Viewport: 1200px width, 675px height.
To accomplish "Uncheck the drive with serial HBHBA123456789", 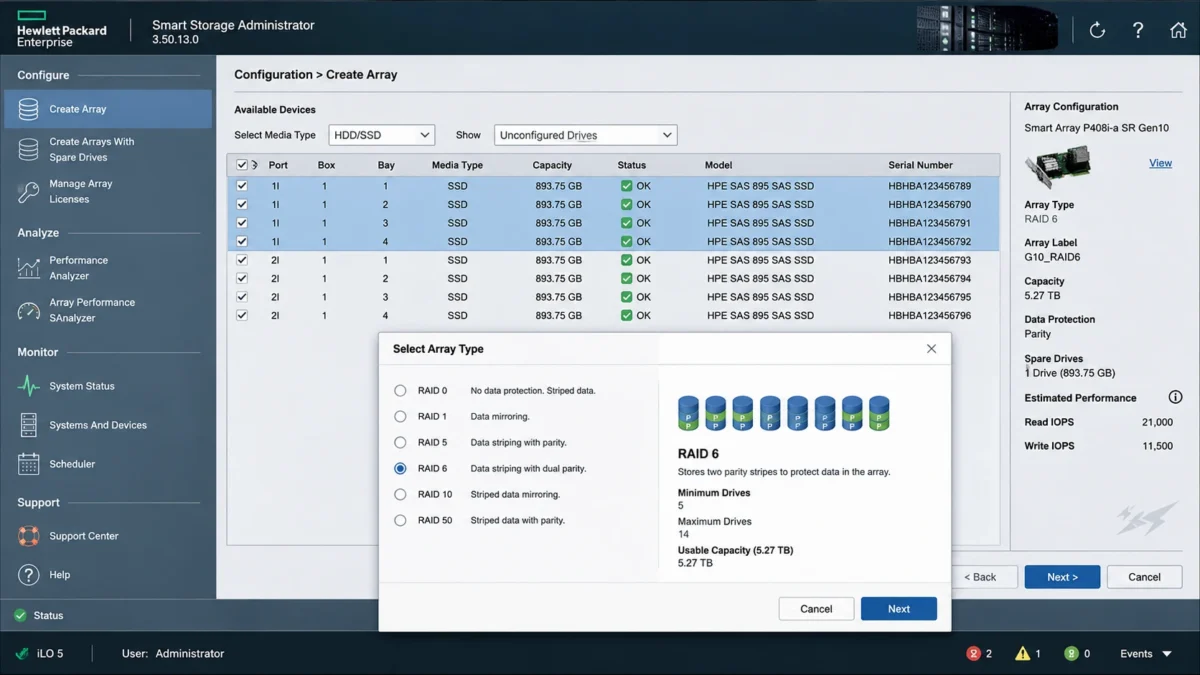I will [242, 186].
